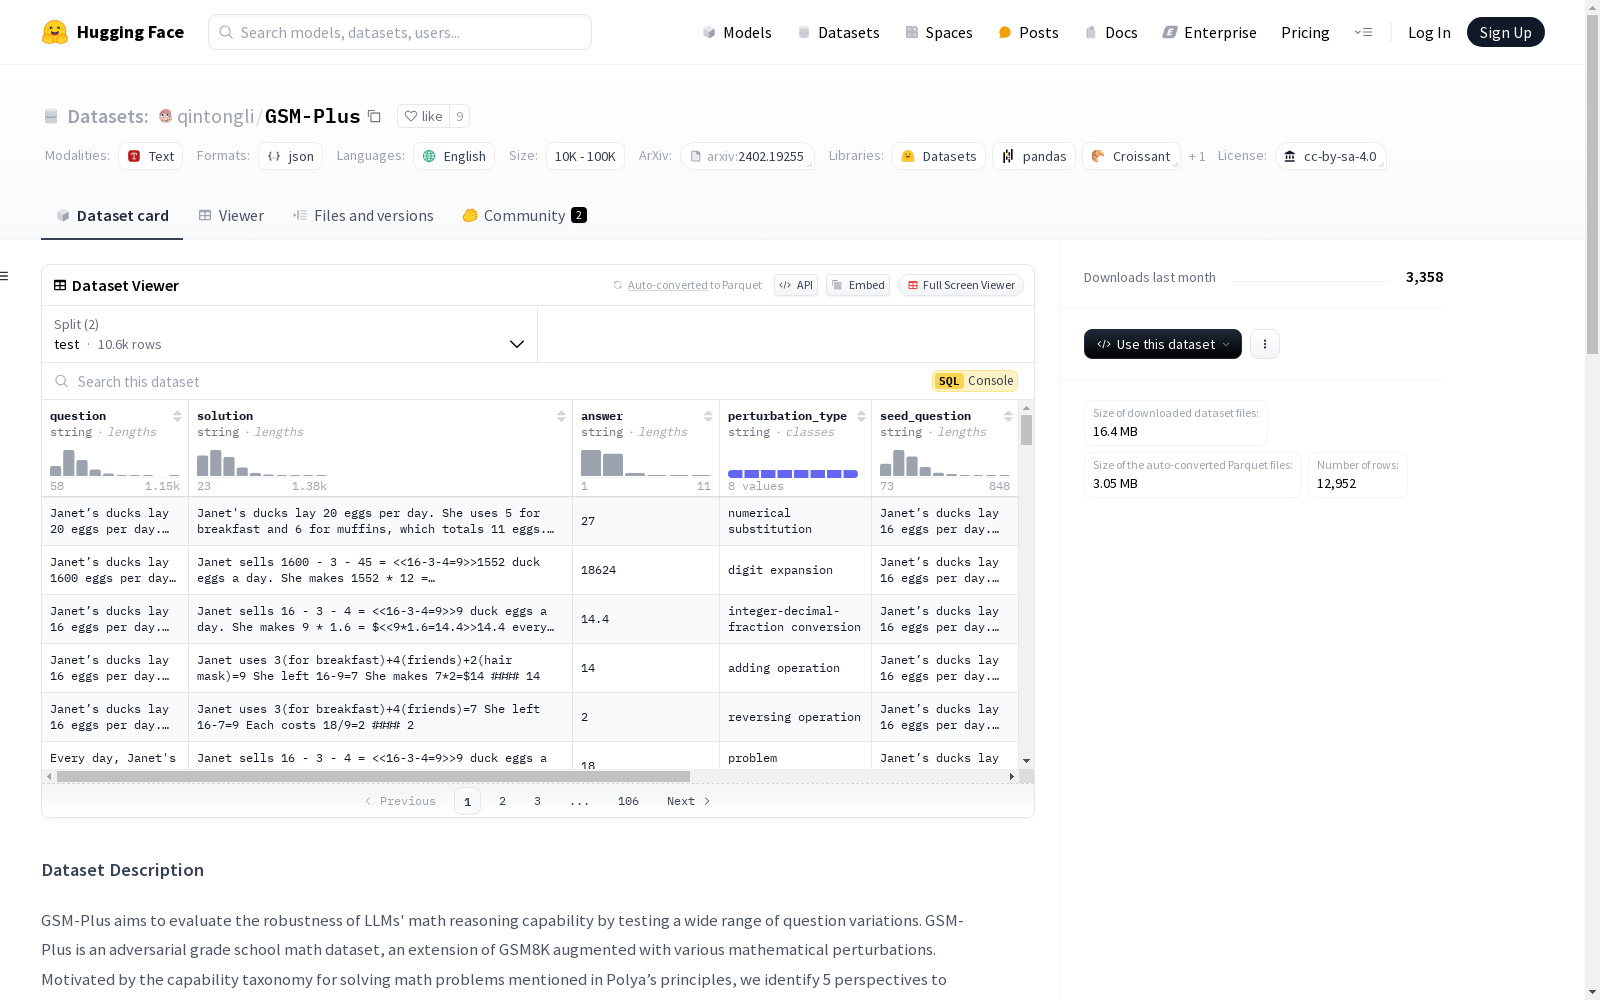Screen dimensions: 1600x1000
Task: Open Full Screen Viewer
Action: (961, 285)
